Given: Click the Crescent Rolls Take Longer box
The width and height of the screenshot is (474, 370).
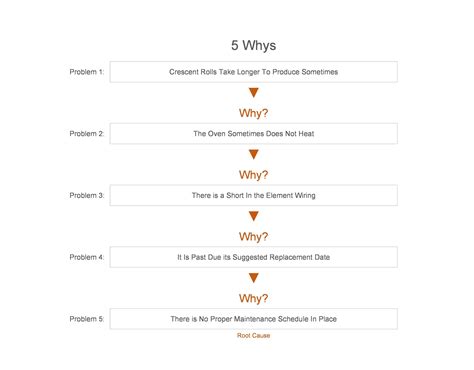Looking at the screenshot, I should point(254,72).
